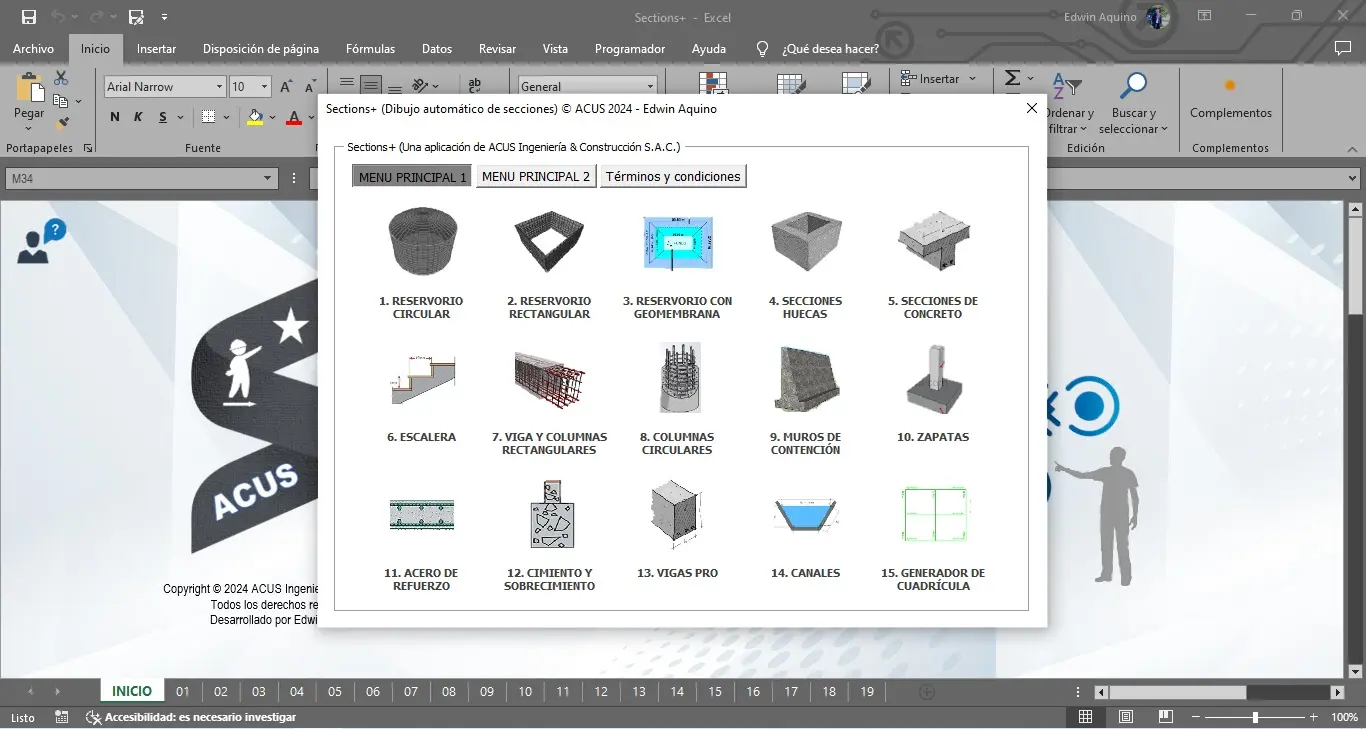Switch to Normal view in status bar
The width and height of the screenshot is (1366, 729).
click(x=1085, y=717)
